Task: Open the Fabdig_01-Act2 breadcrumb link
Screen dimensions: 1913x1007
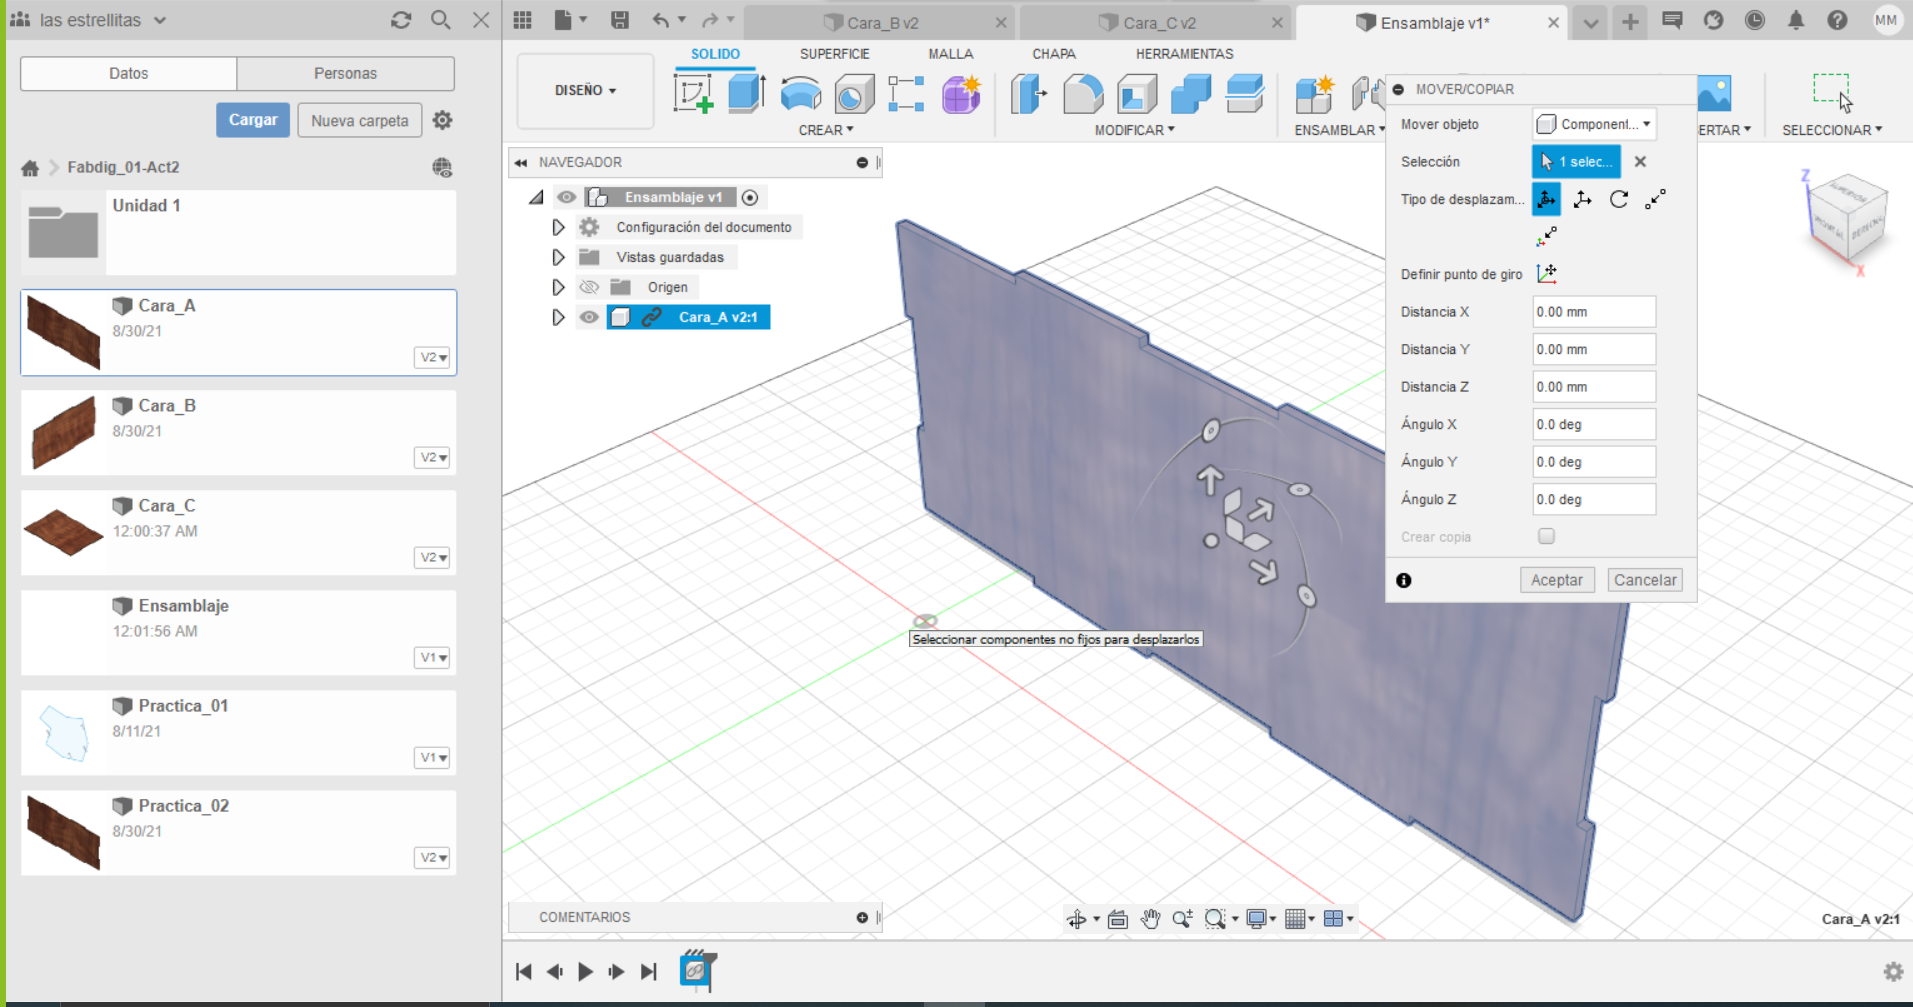Action: 123,167
